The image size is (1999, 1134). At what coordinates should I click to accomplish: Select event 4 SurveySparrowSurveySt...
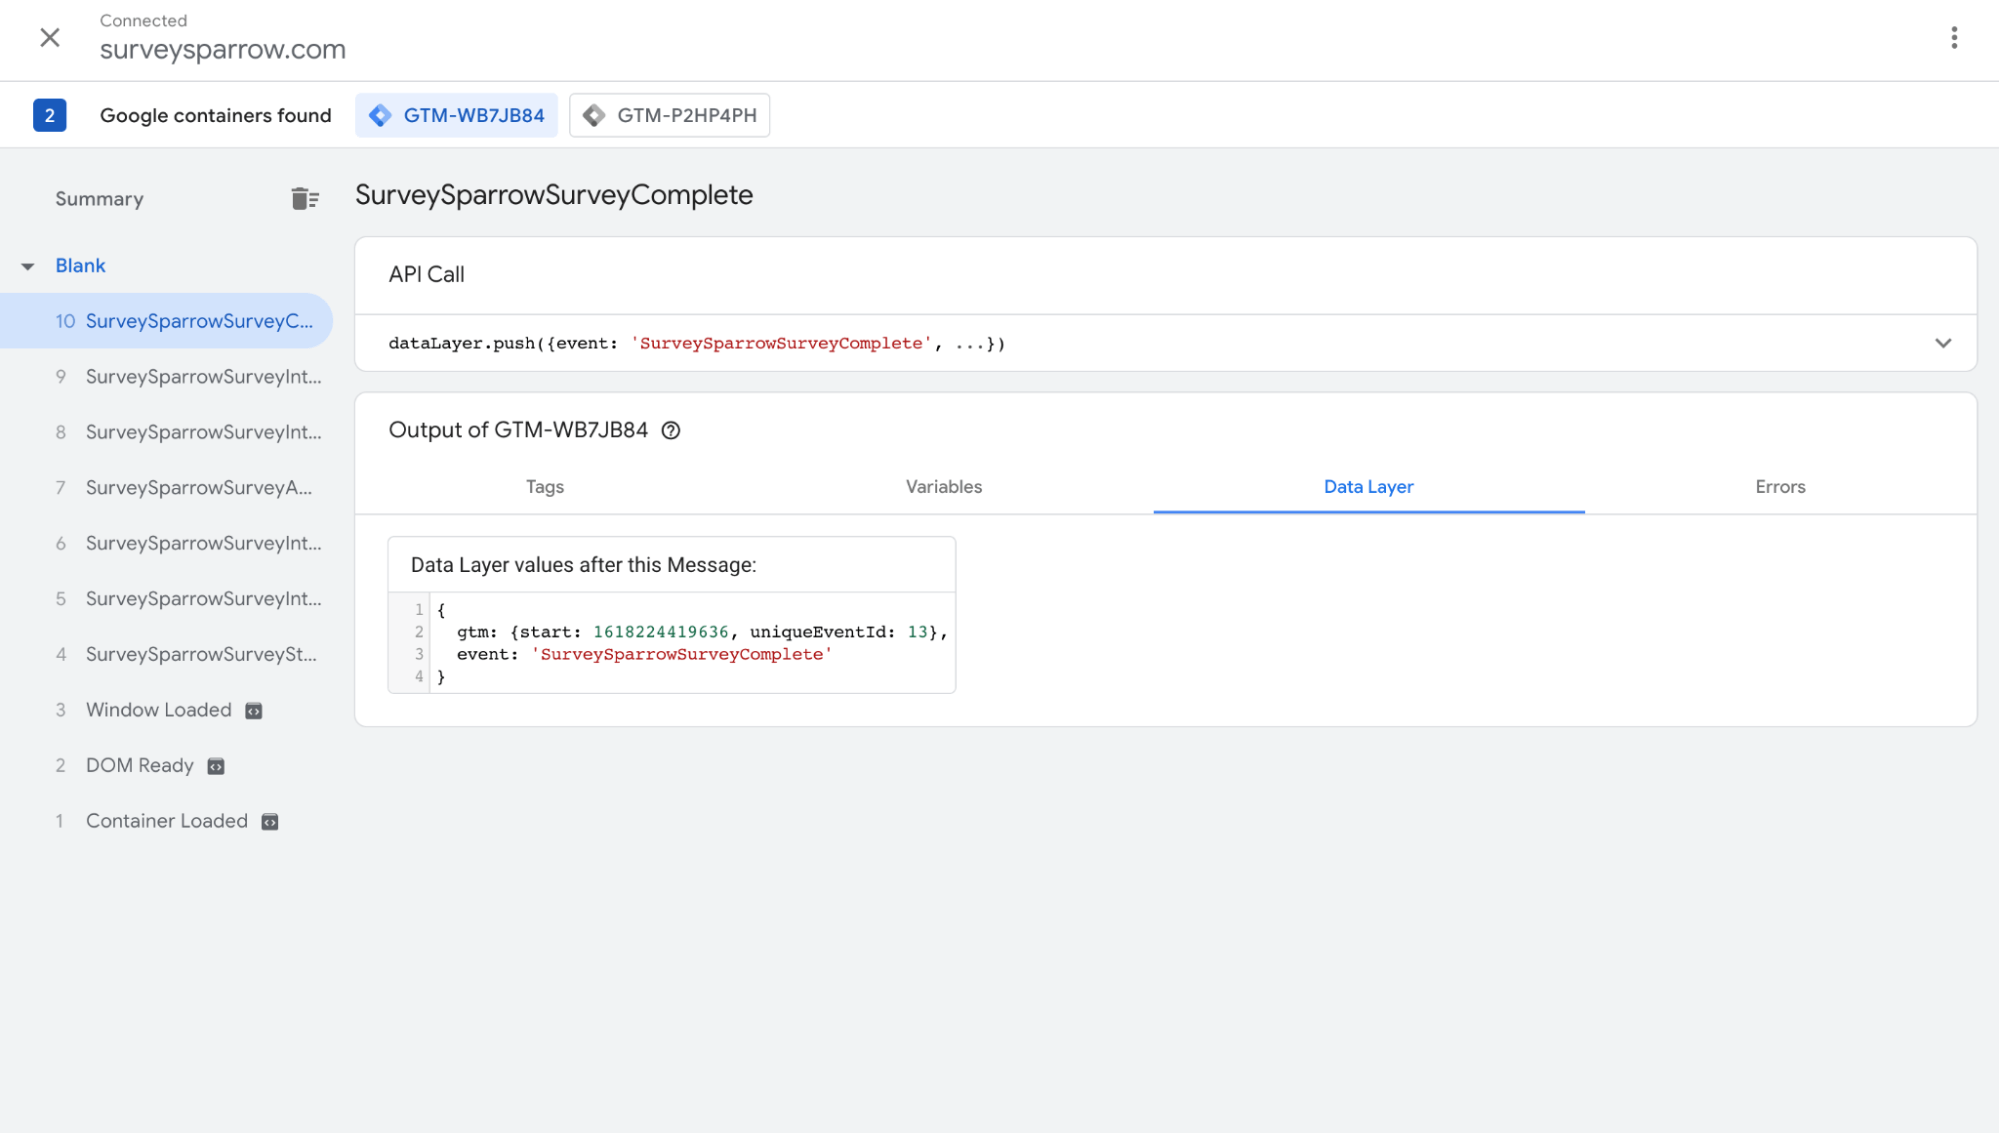200,654
